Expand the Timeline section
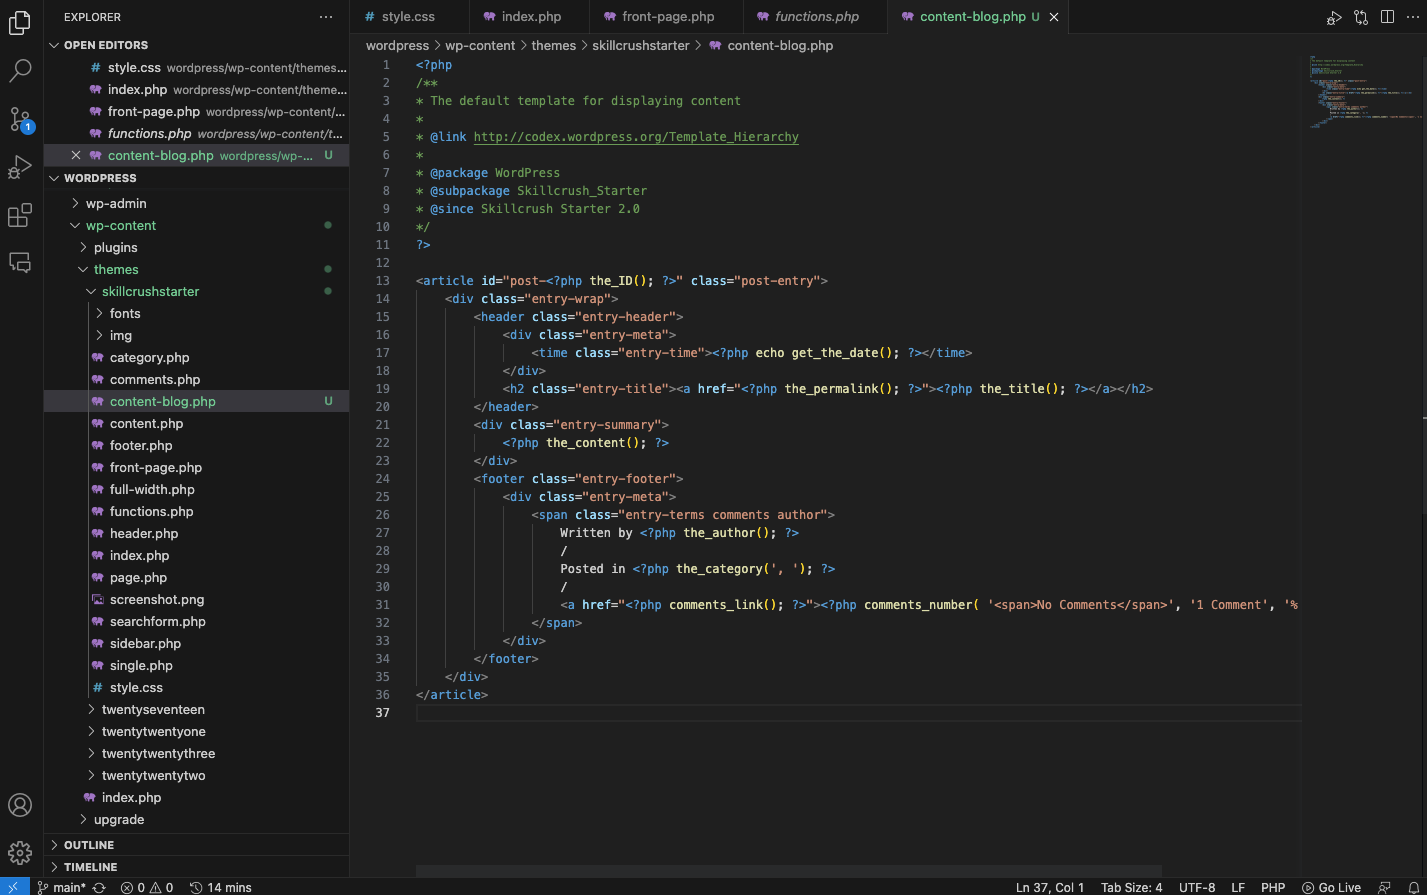1427x895 pixels. [90, 867]
